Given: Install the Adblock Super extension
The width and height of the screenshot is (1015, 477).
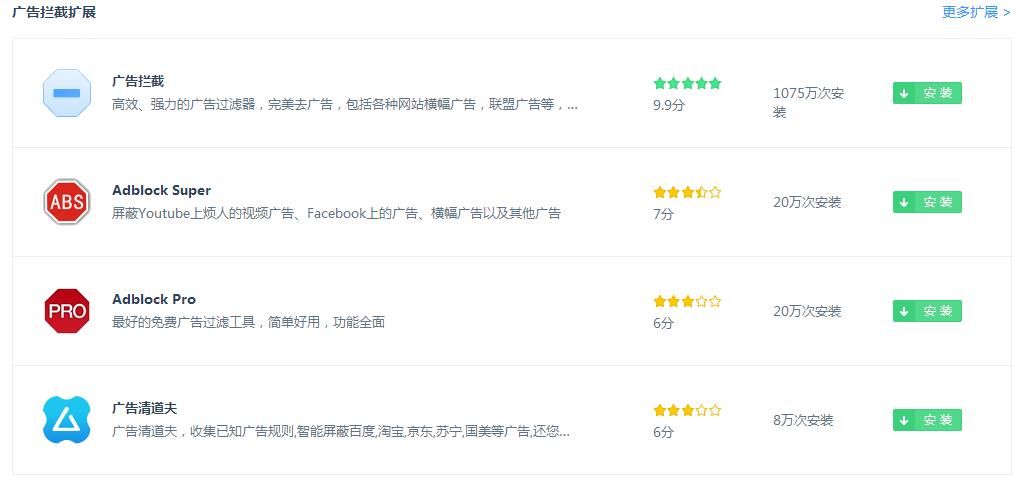Looking at the screenshot, I should (x=927, y=202).
